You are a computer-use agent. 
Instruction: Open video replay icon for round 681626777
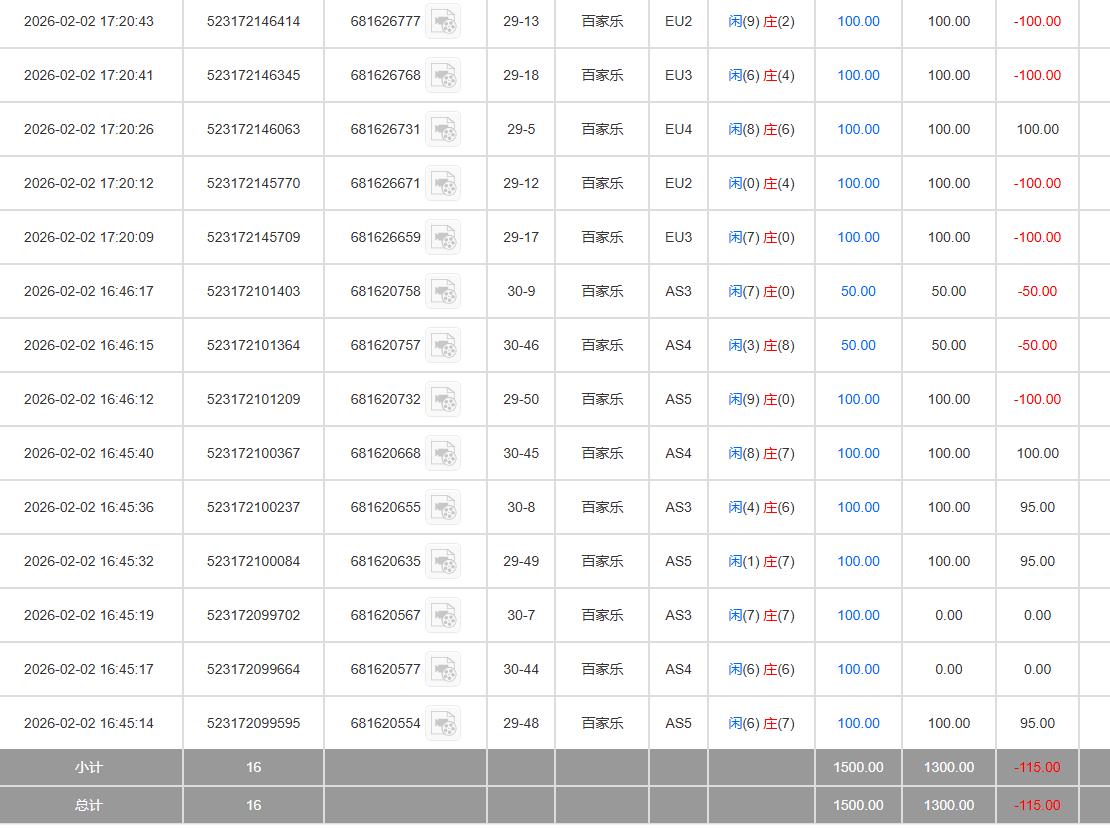(x=443, y=21)
